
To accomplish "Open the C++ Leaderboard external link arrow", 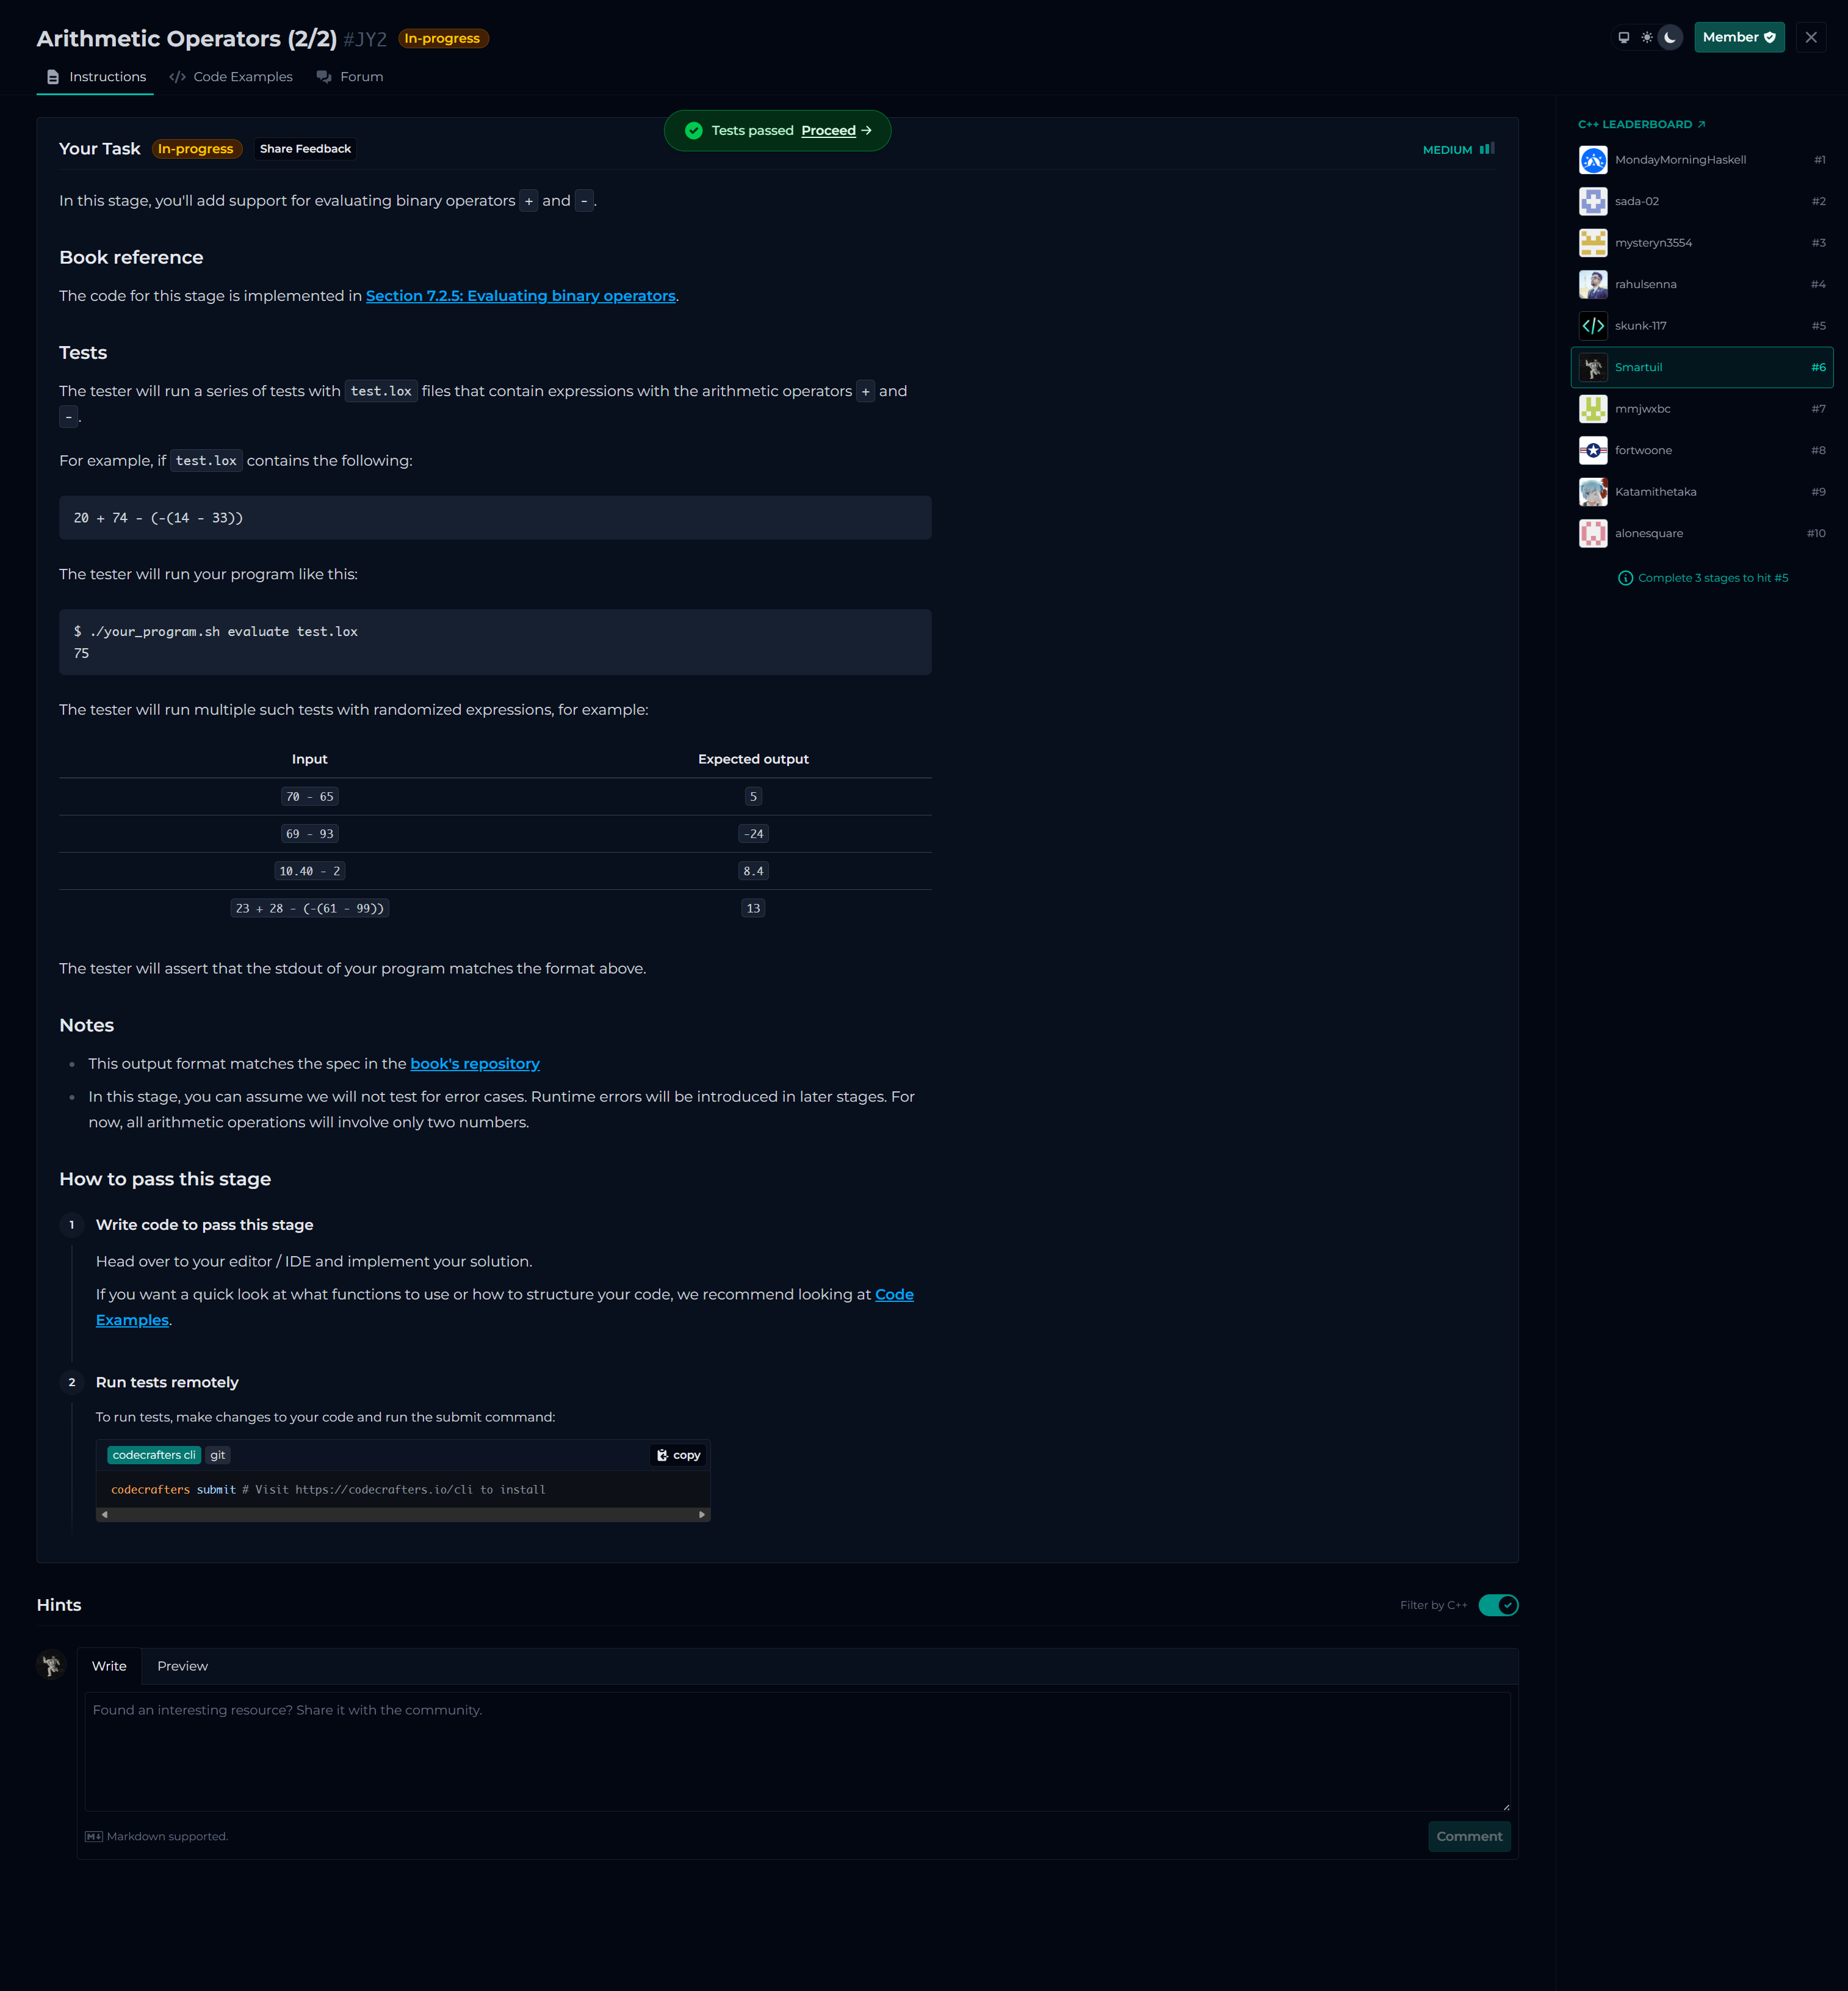I will coord(1701,125).
